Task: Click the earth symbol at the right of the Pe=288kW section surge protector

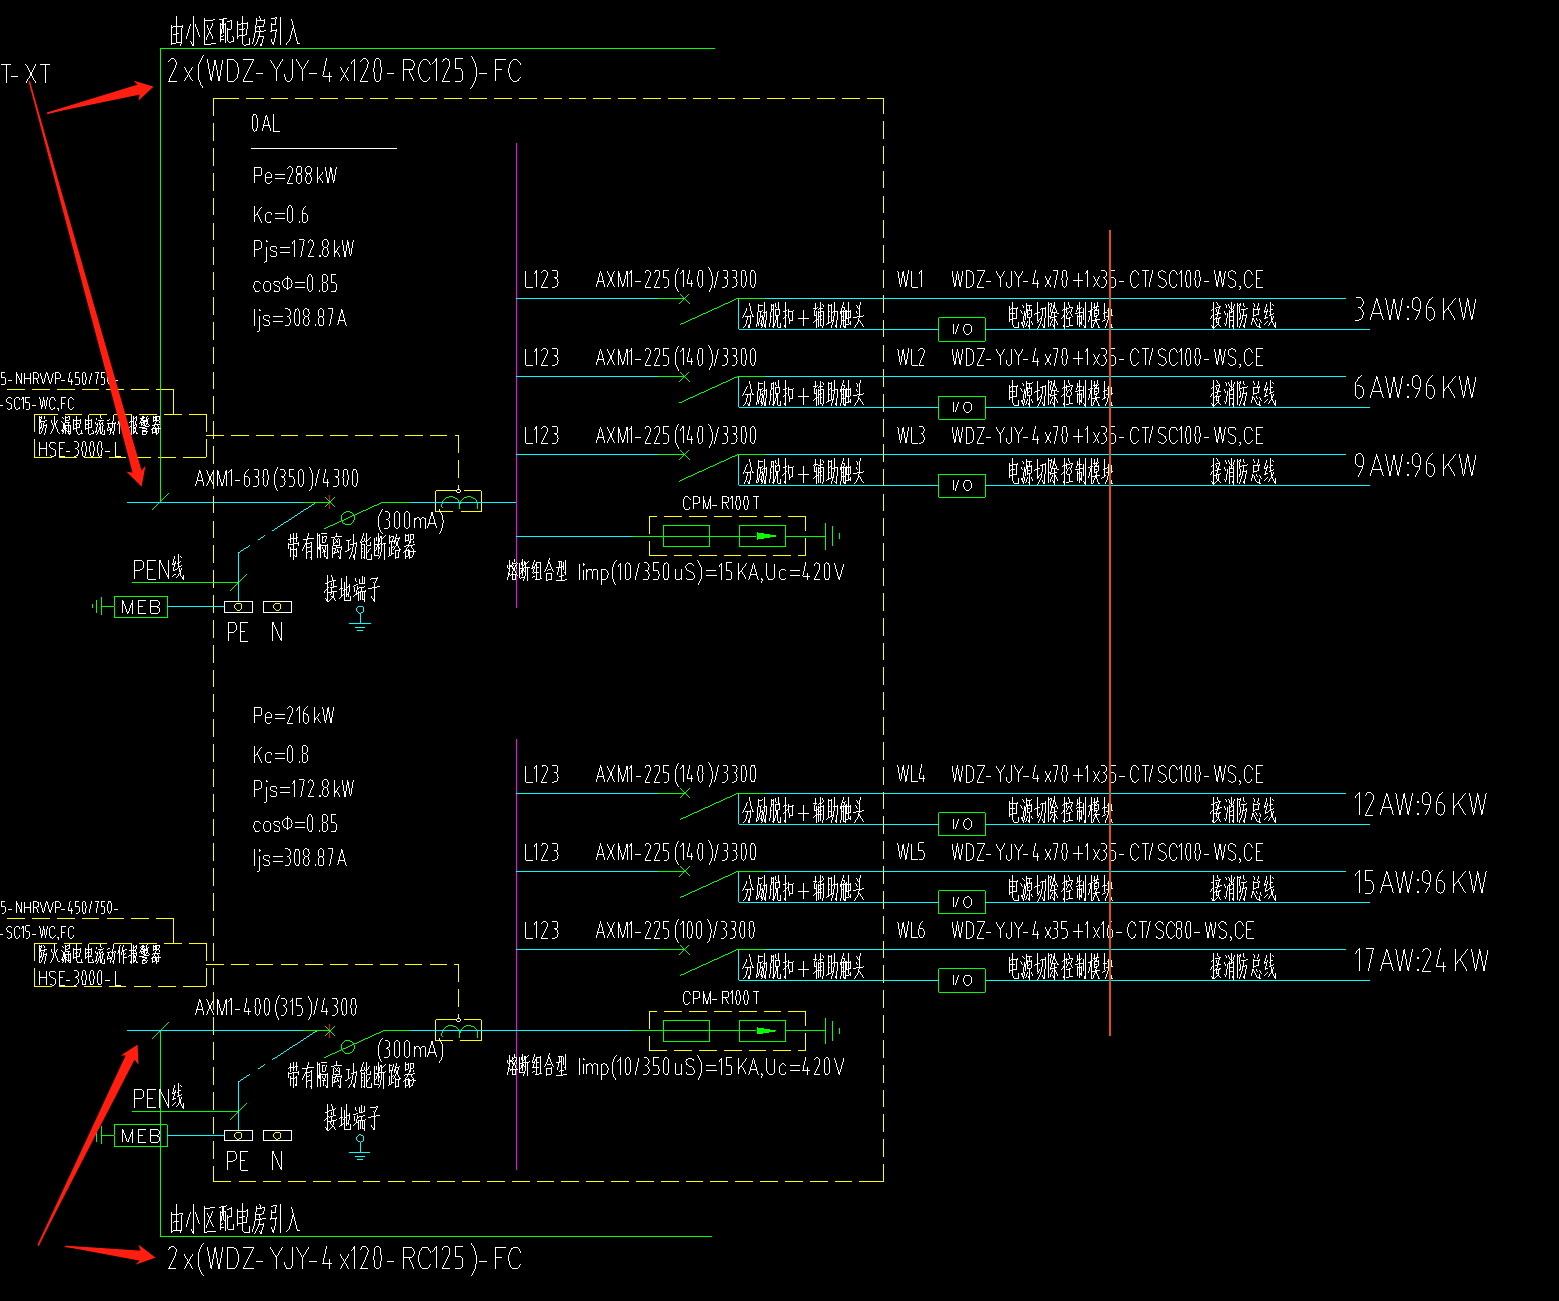Action: [x=831, y=536]
